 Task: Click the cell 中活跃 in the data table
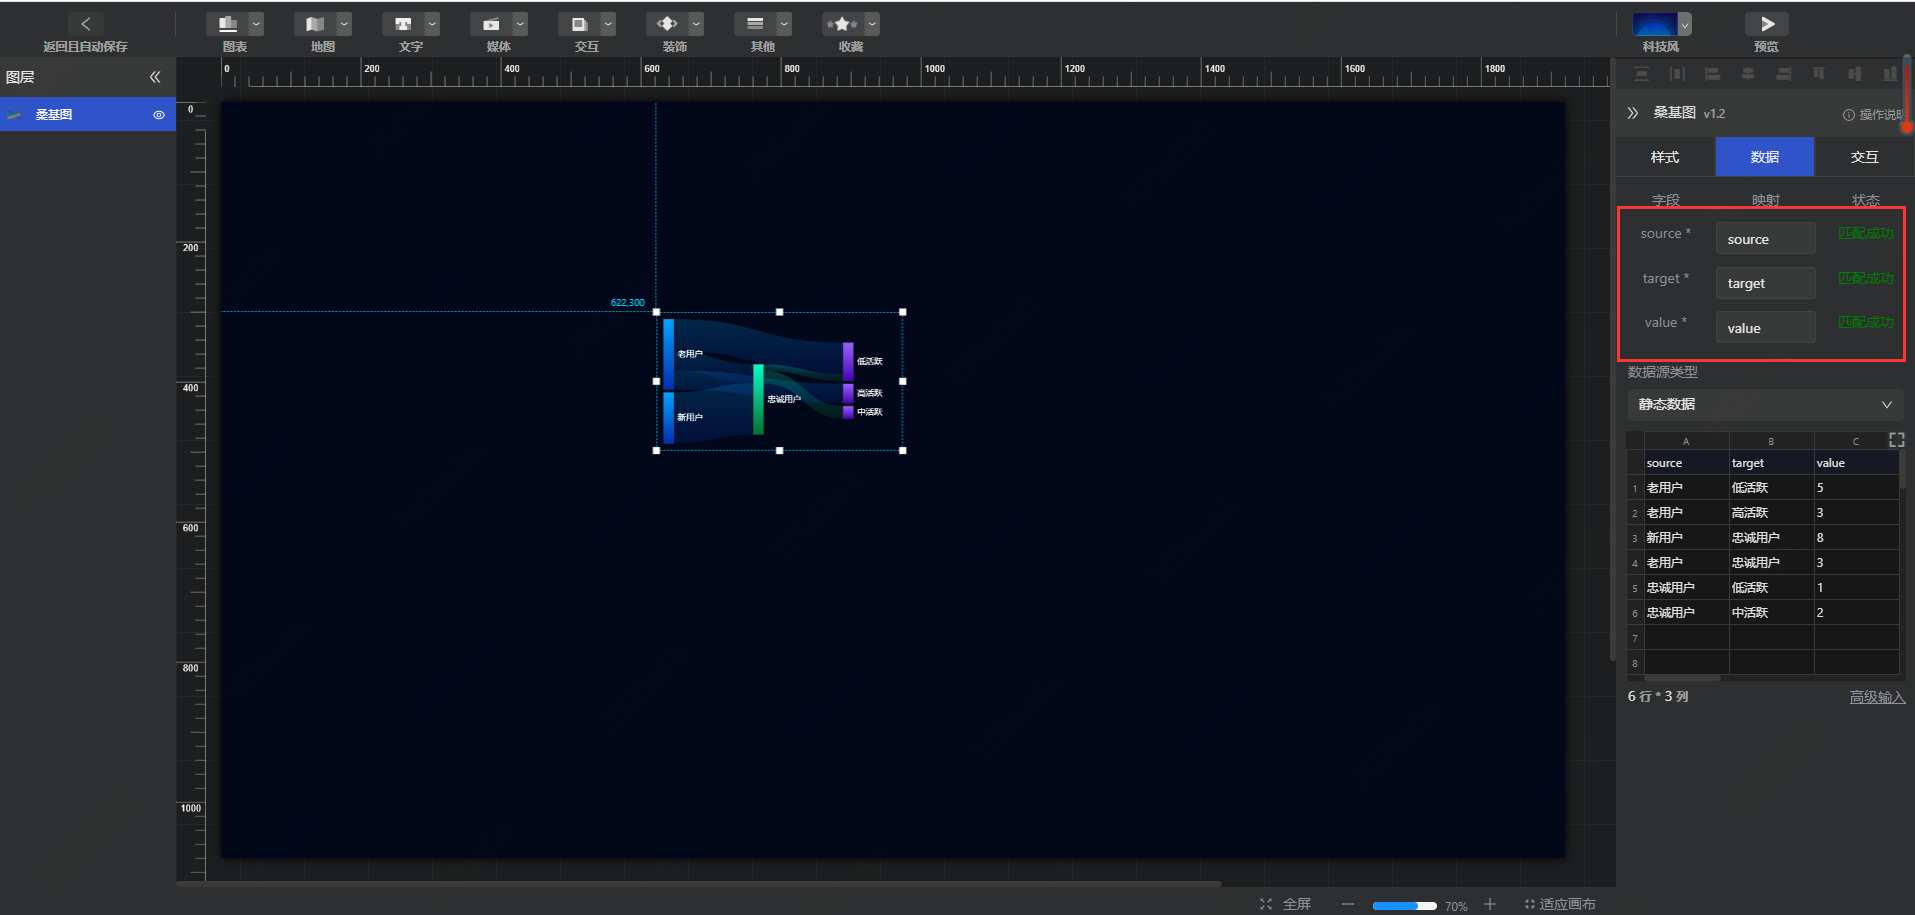point(1771,613)
